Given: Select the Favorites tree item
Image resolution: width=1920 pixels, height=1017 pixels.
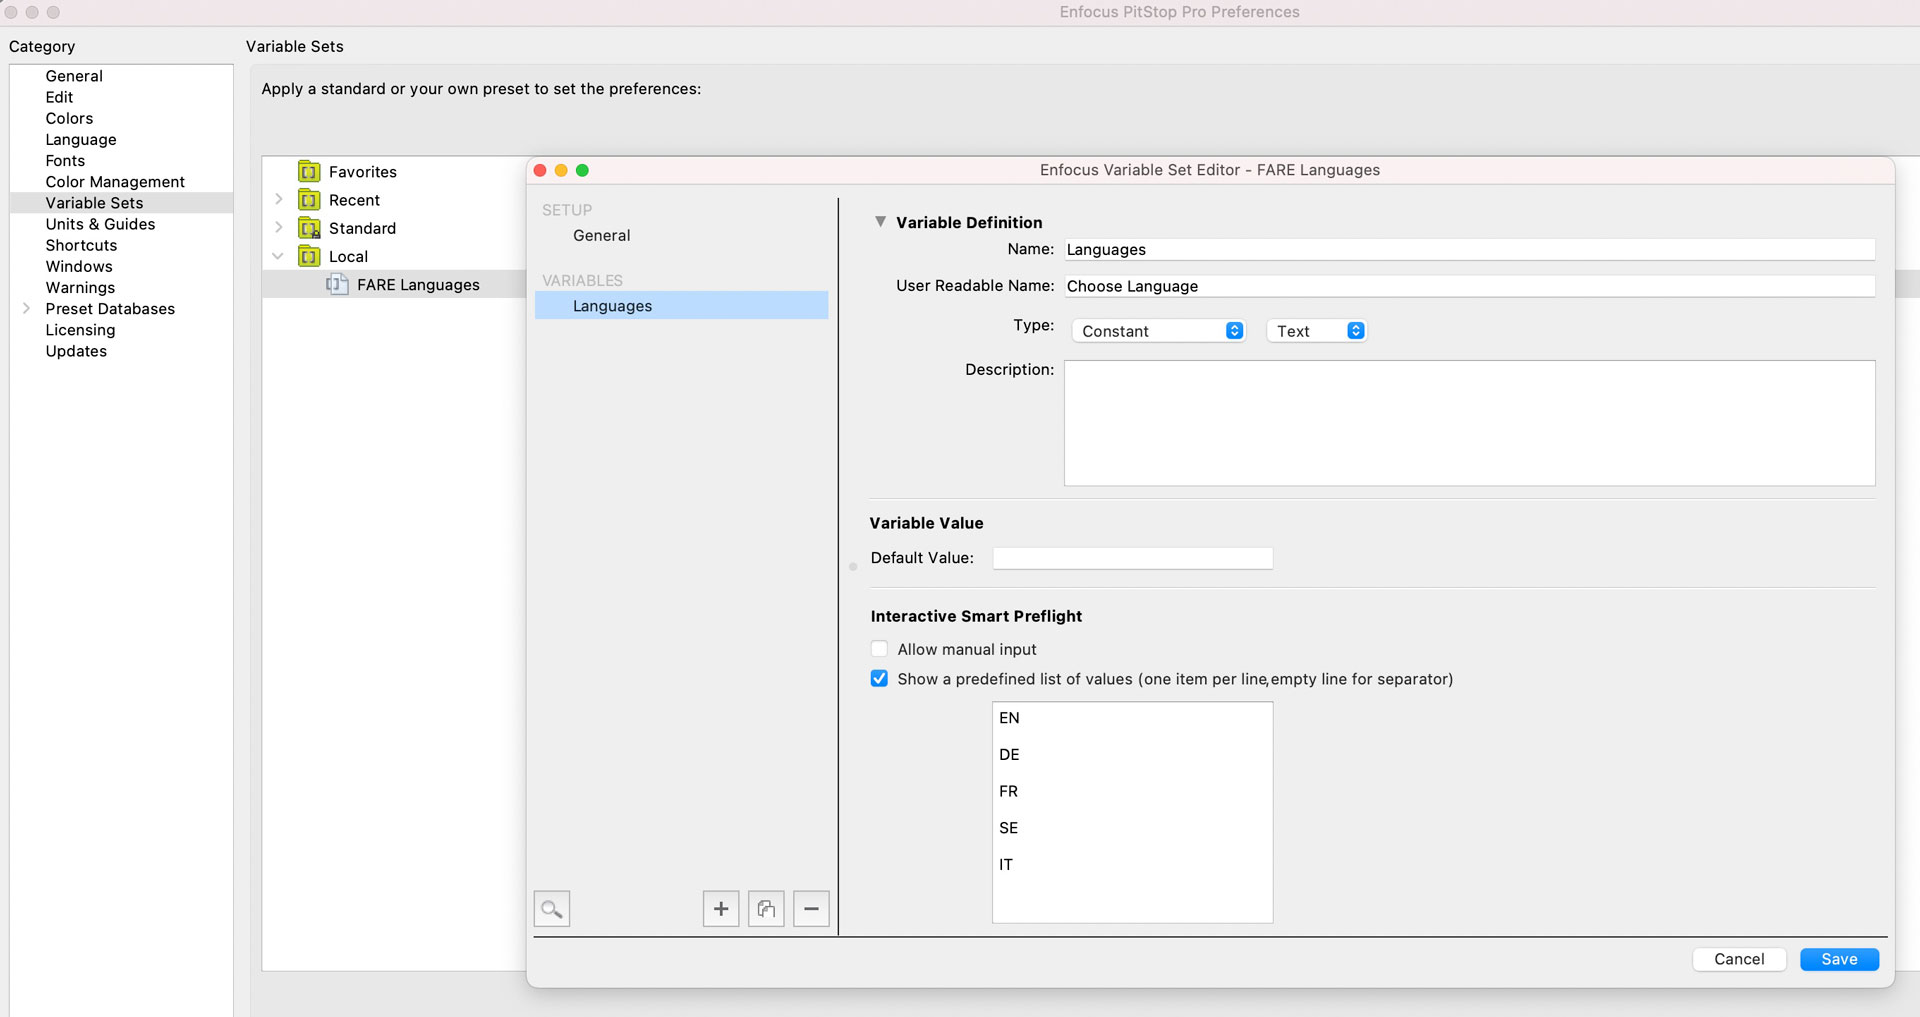Looking at the screenshot, I should point(363,172).
